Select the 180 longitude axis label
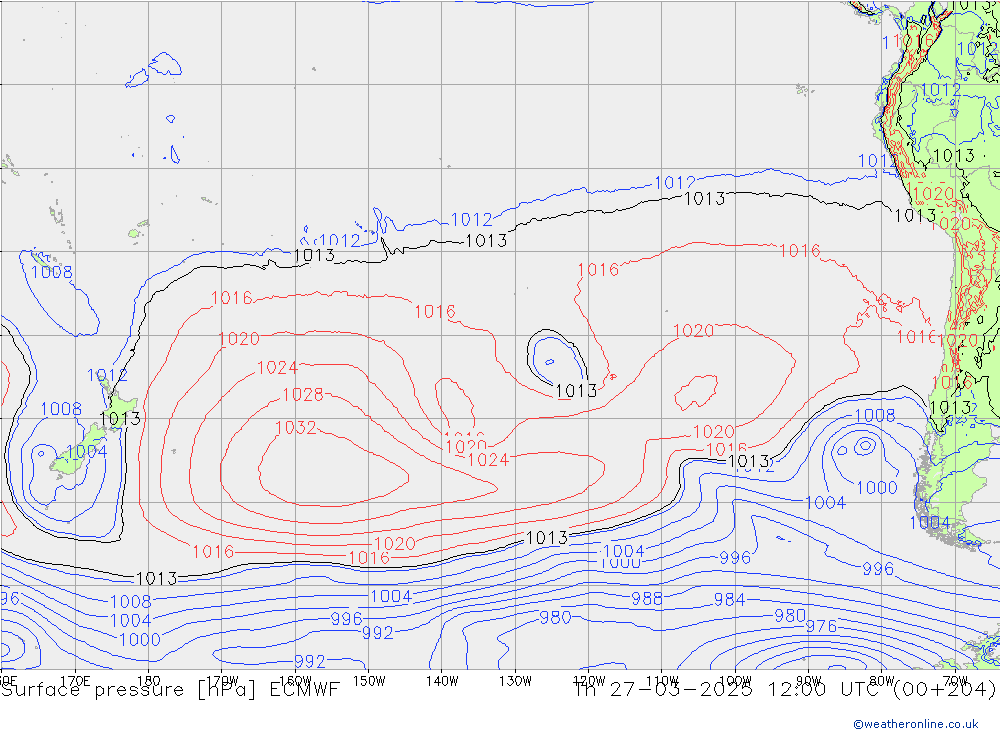The width and height of the screenshot is (1000, 733). [x=149, y=681]
